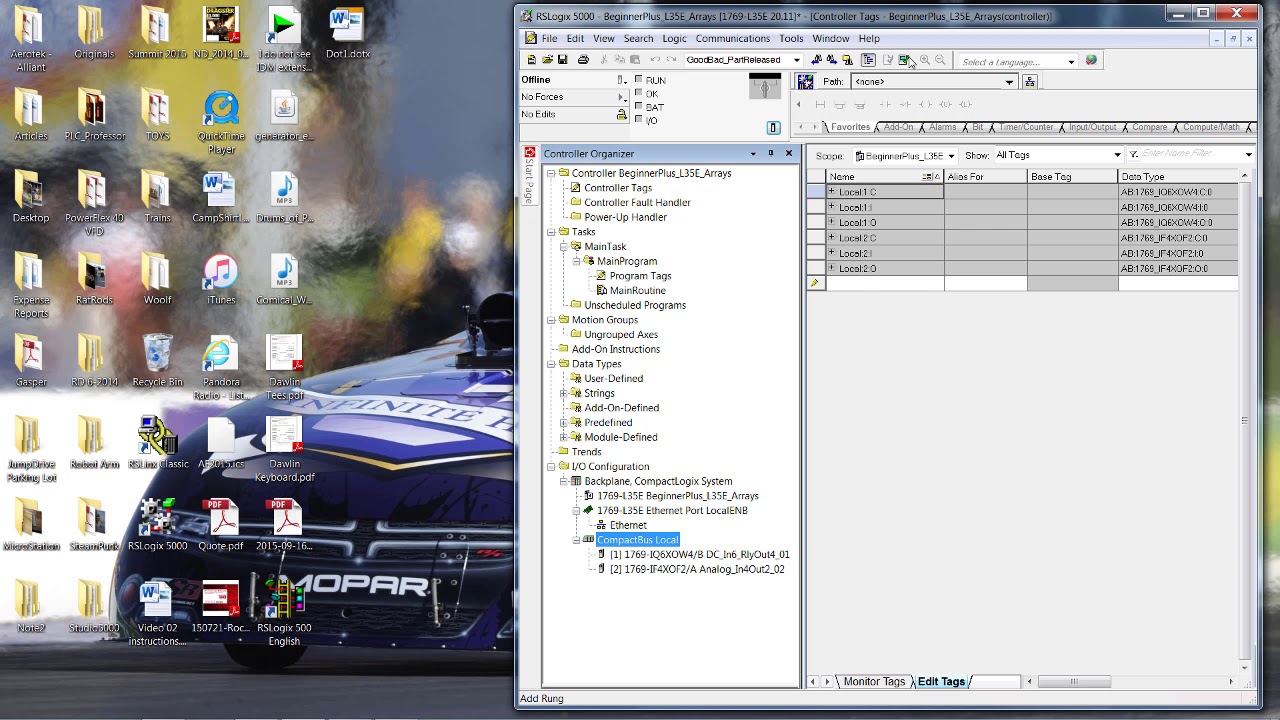Open the Communications menu

733,39
